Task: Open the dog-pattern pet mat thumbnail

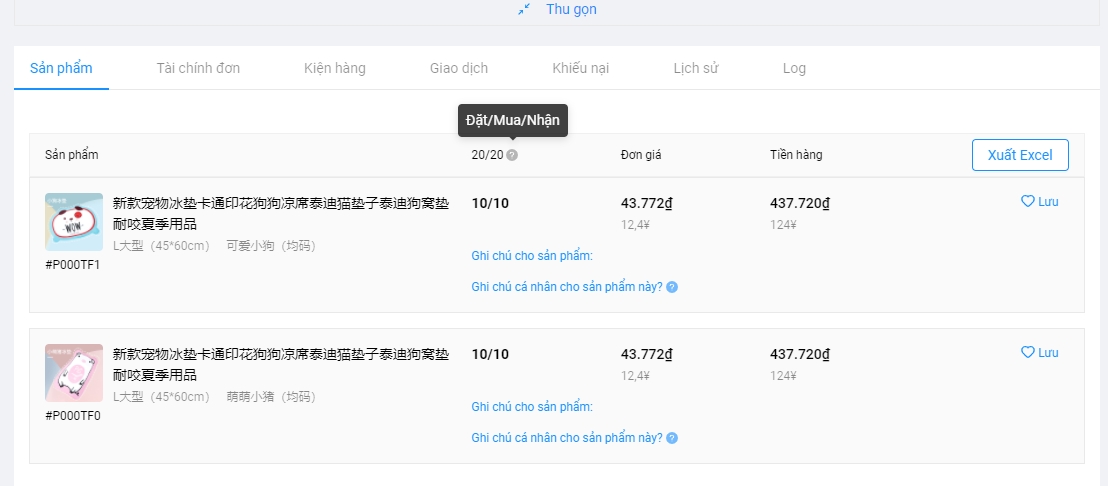Action: pos(73,222)
